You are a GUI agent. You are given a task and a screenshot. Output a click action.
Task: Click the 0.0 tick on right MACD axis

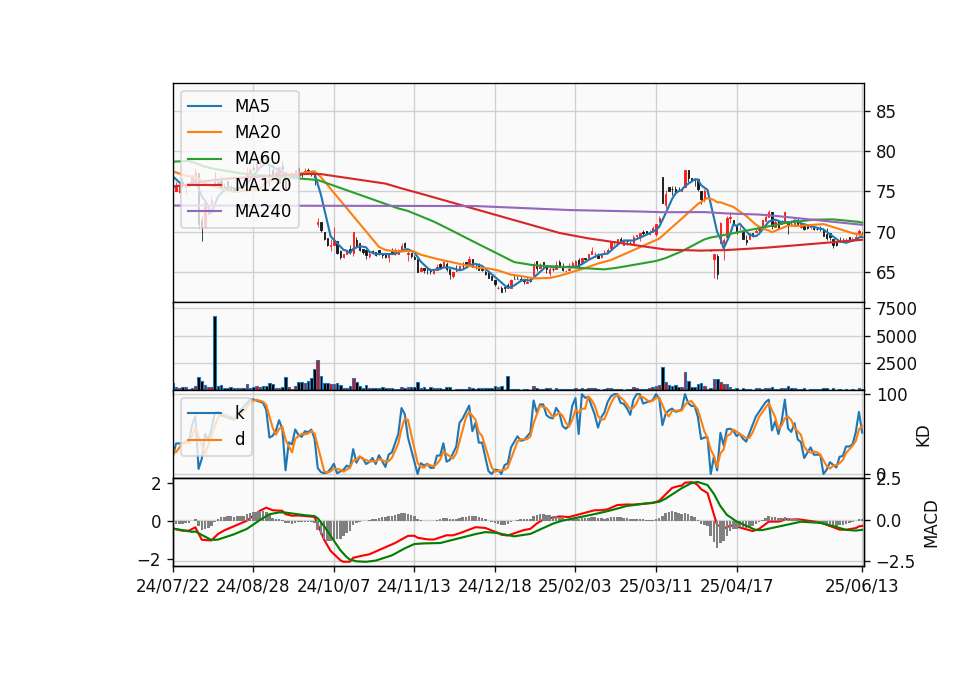click(x=888, y=521)
